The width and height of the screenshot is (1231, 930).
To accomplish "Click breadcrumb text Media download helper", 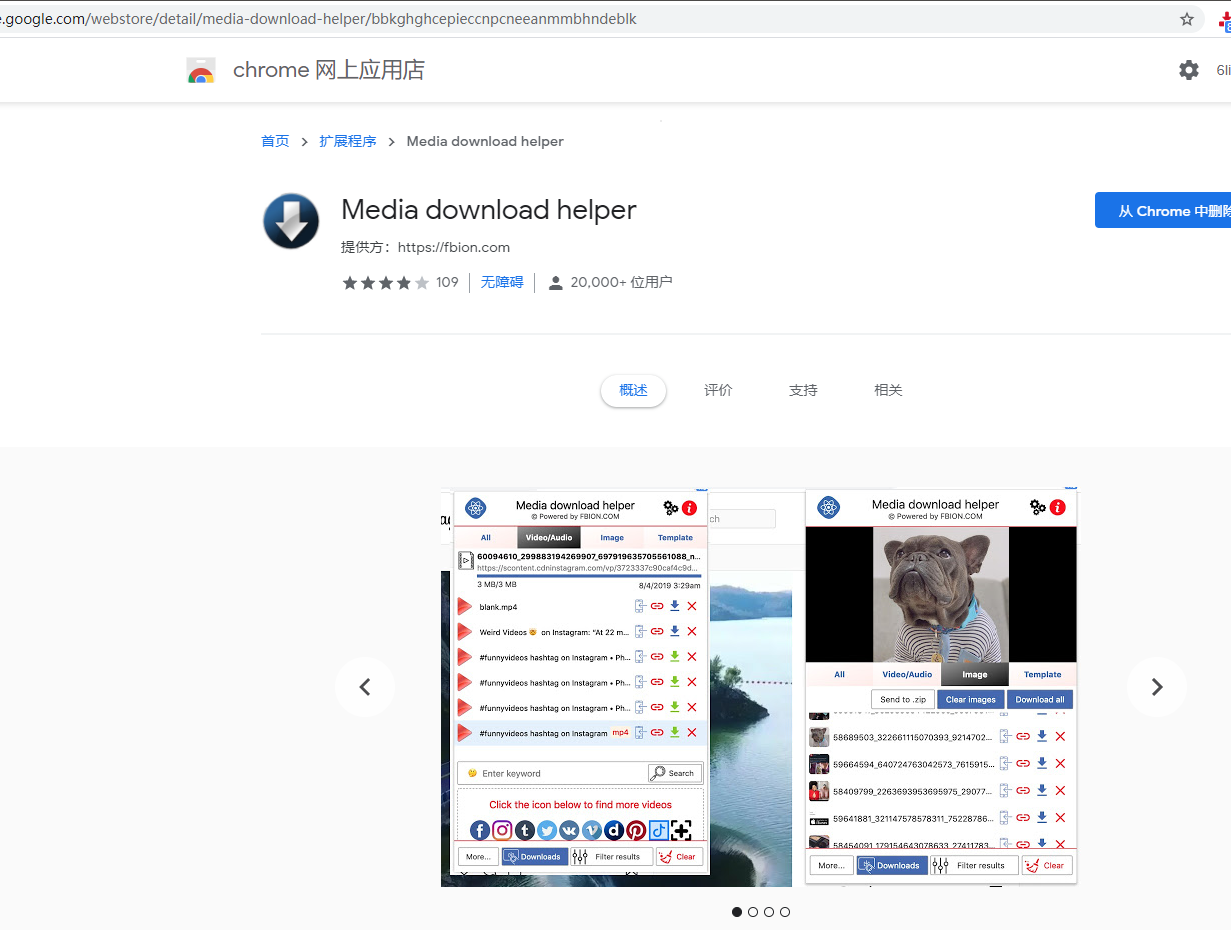I will point(485,141).
